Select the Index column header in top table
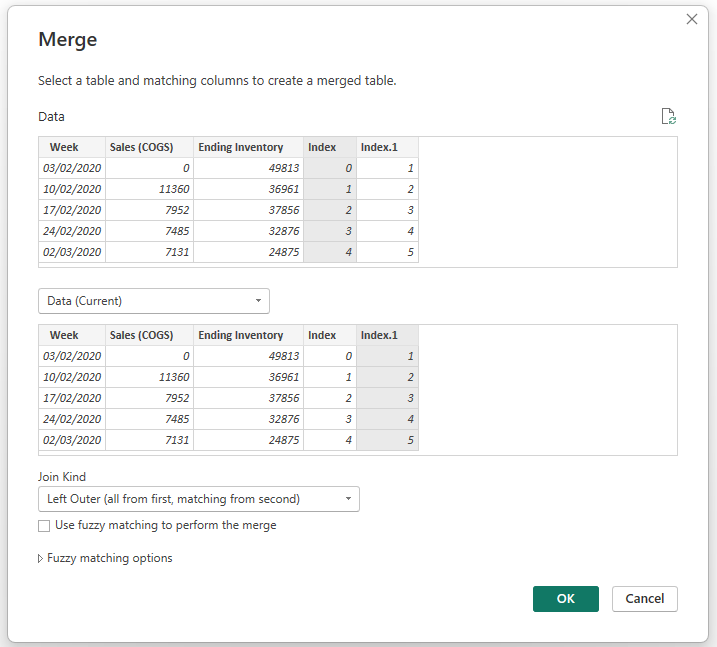Image resolution: width=717 pixels, height=647 pixels. [330, 147]
